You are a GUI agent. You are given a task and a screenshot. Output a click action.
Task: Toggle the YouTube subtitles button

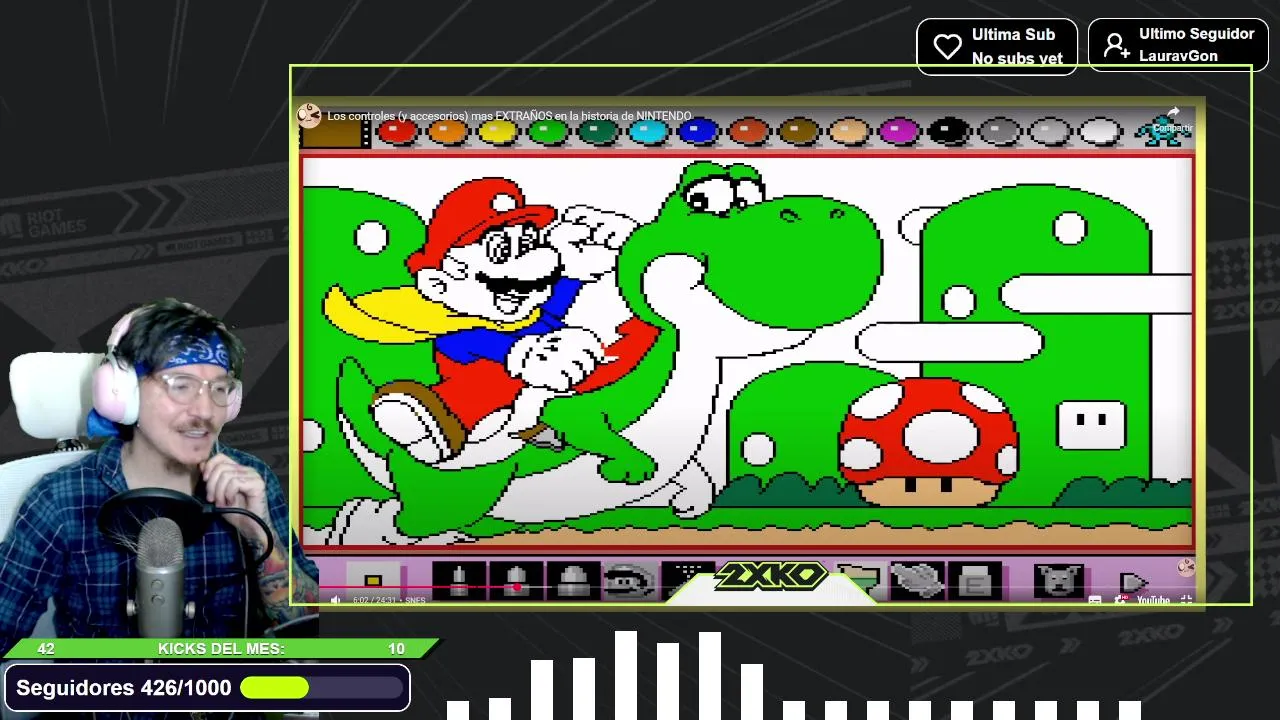[1095, 600]
